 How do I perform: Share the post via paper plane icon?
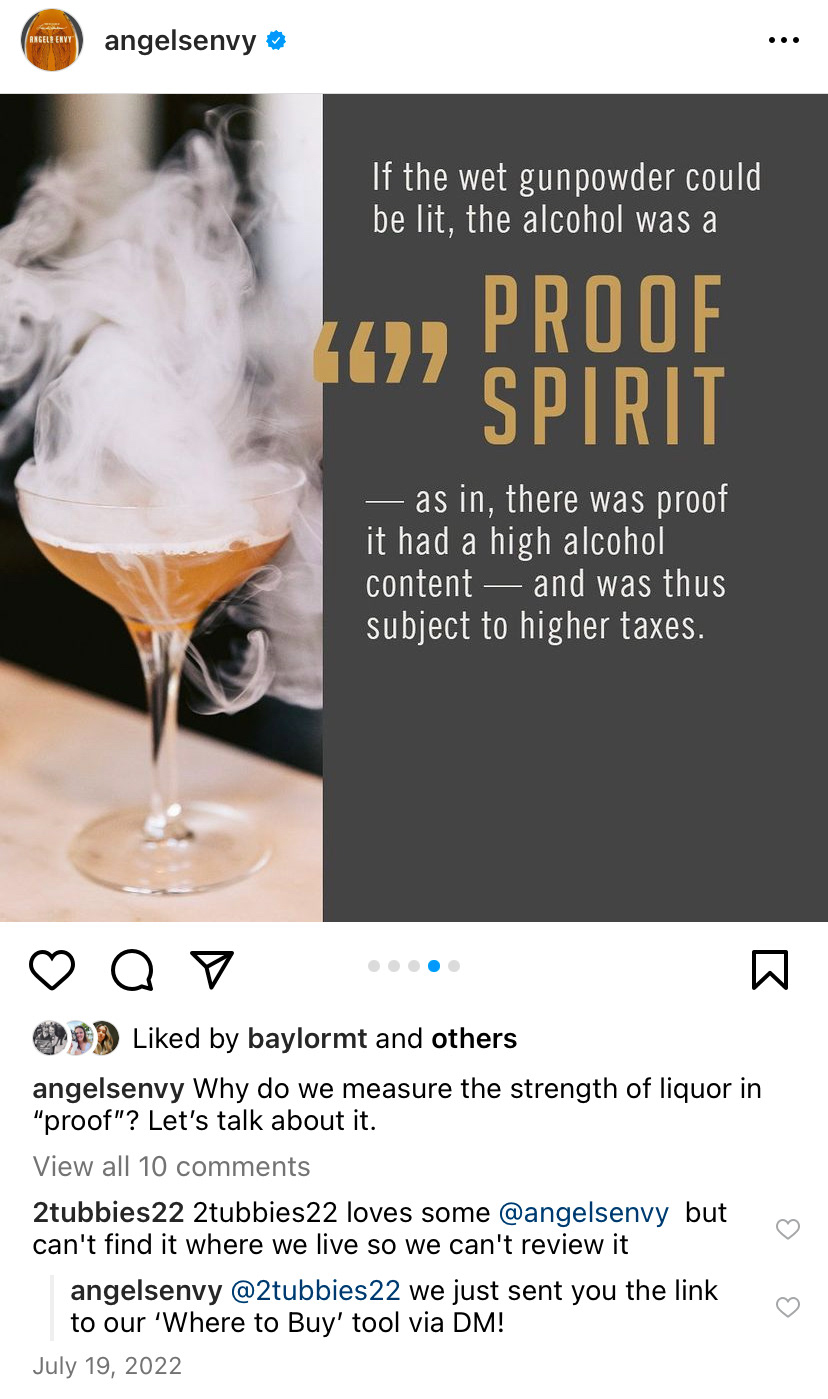[x=212, y=969]
